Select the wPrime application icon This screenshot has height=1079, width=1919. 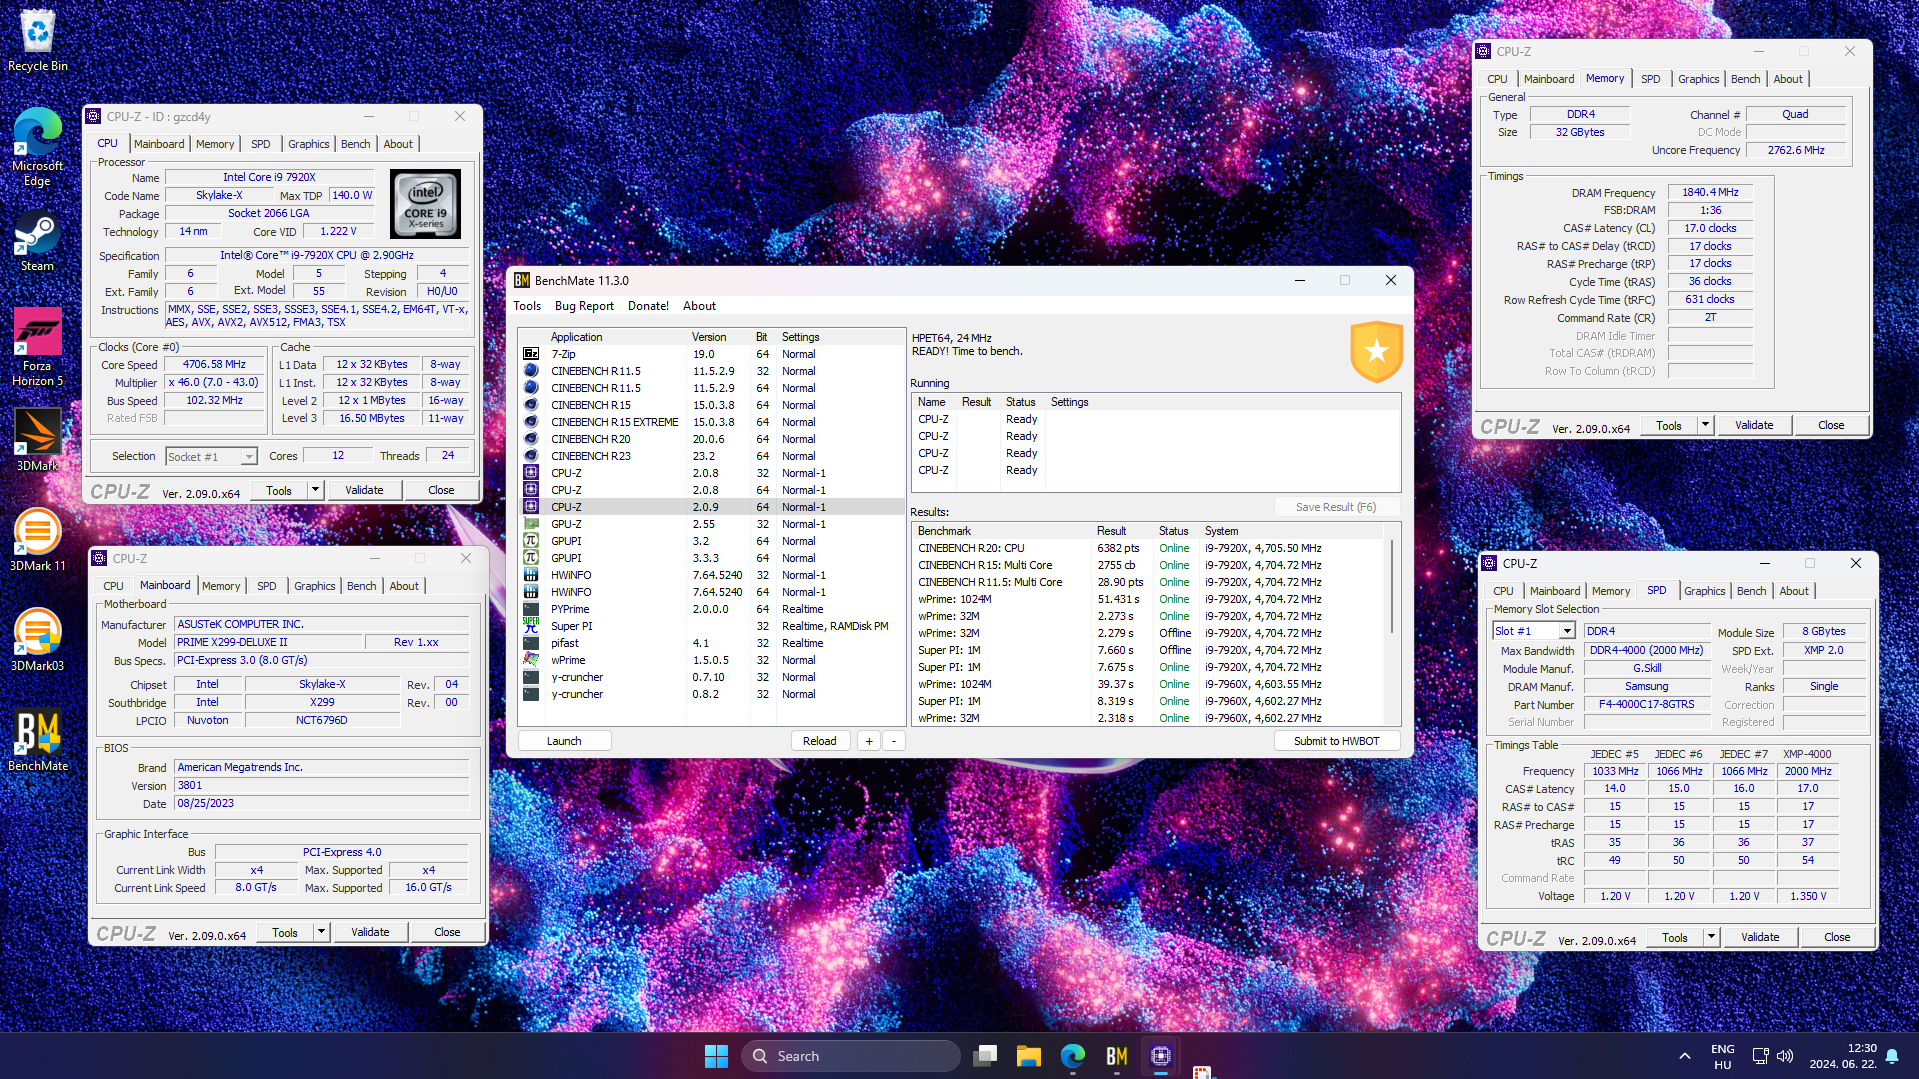[x=531, y=660]
